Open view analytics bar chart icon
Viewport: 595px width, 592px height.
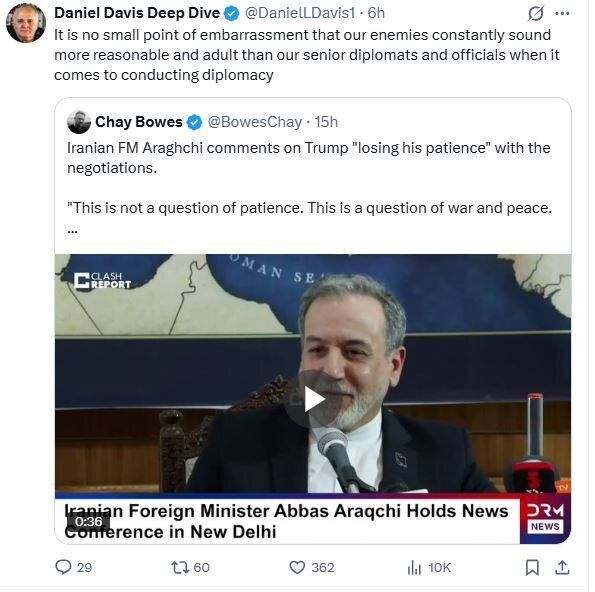(x=414, y=568)
